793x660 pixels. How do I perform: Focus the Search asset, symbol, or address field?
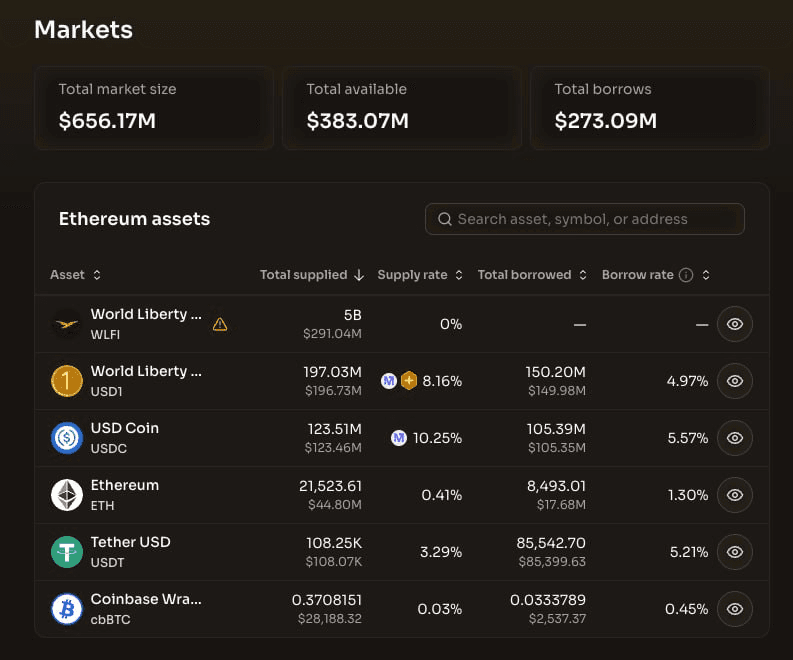585,219
